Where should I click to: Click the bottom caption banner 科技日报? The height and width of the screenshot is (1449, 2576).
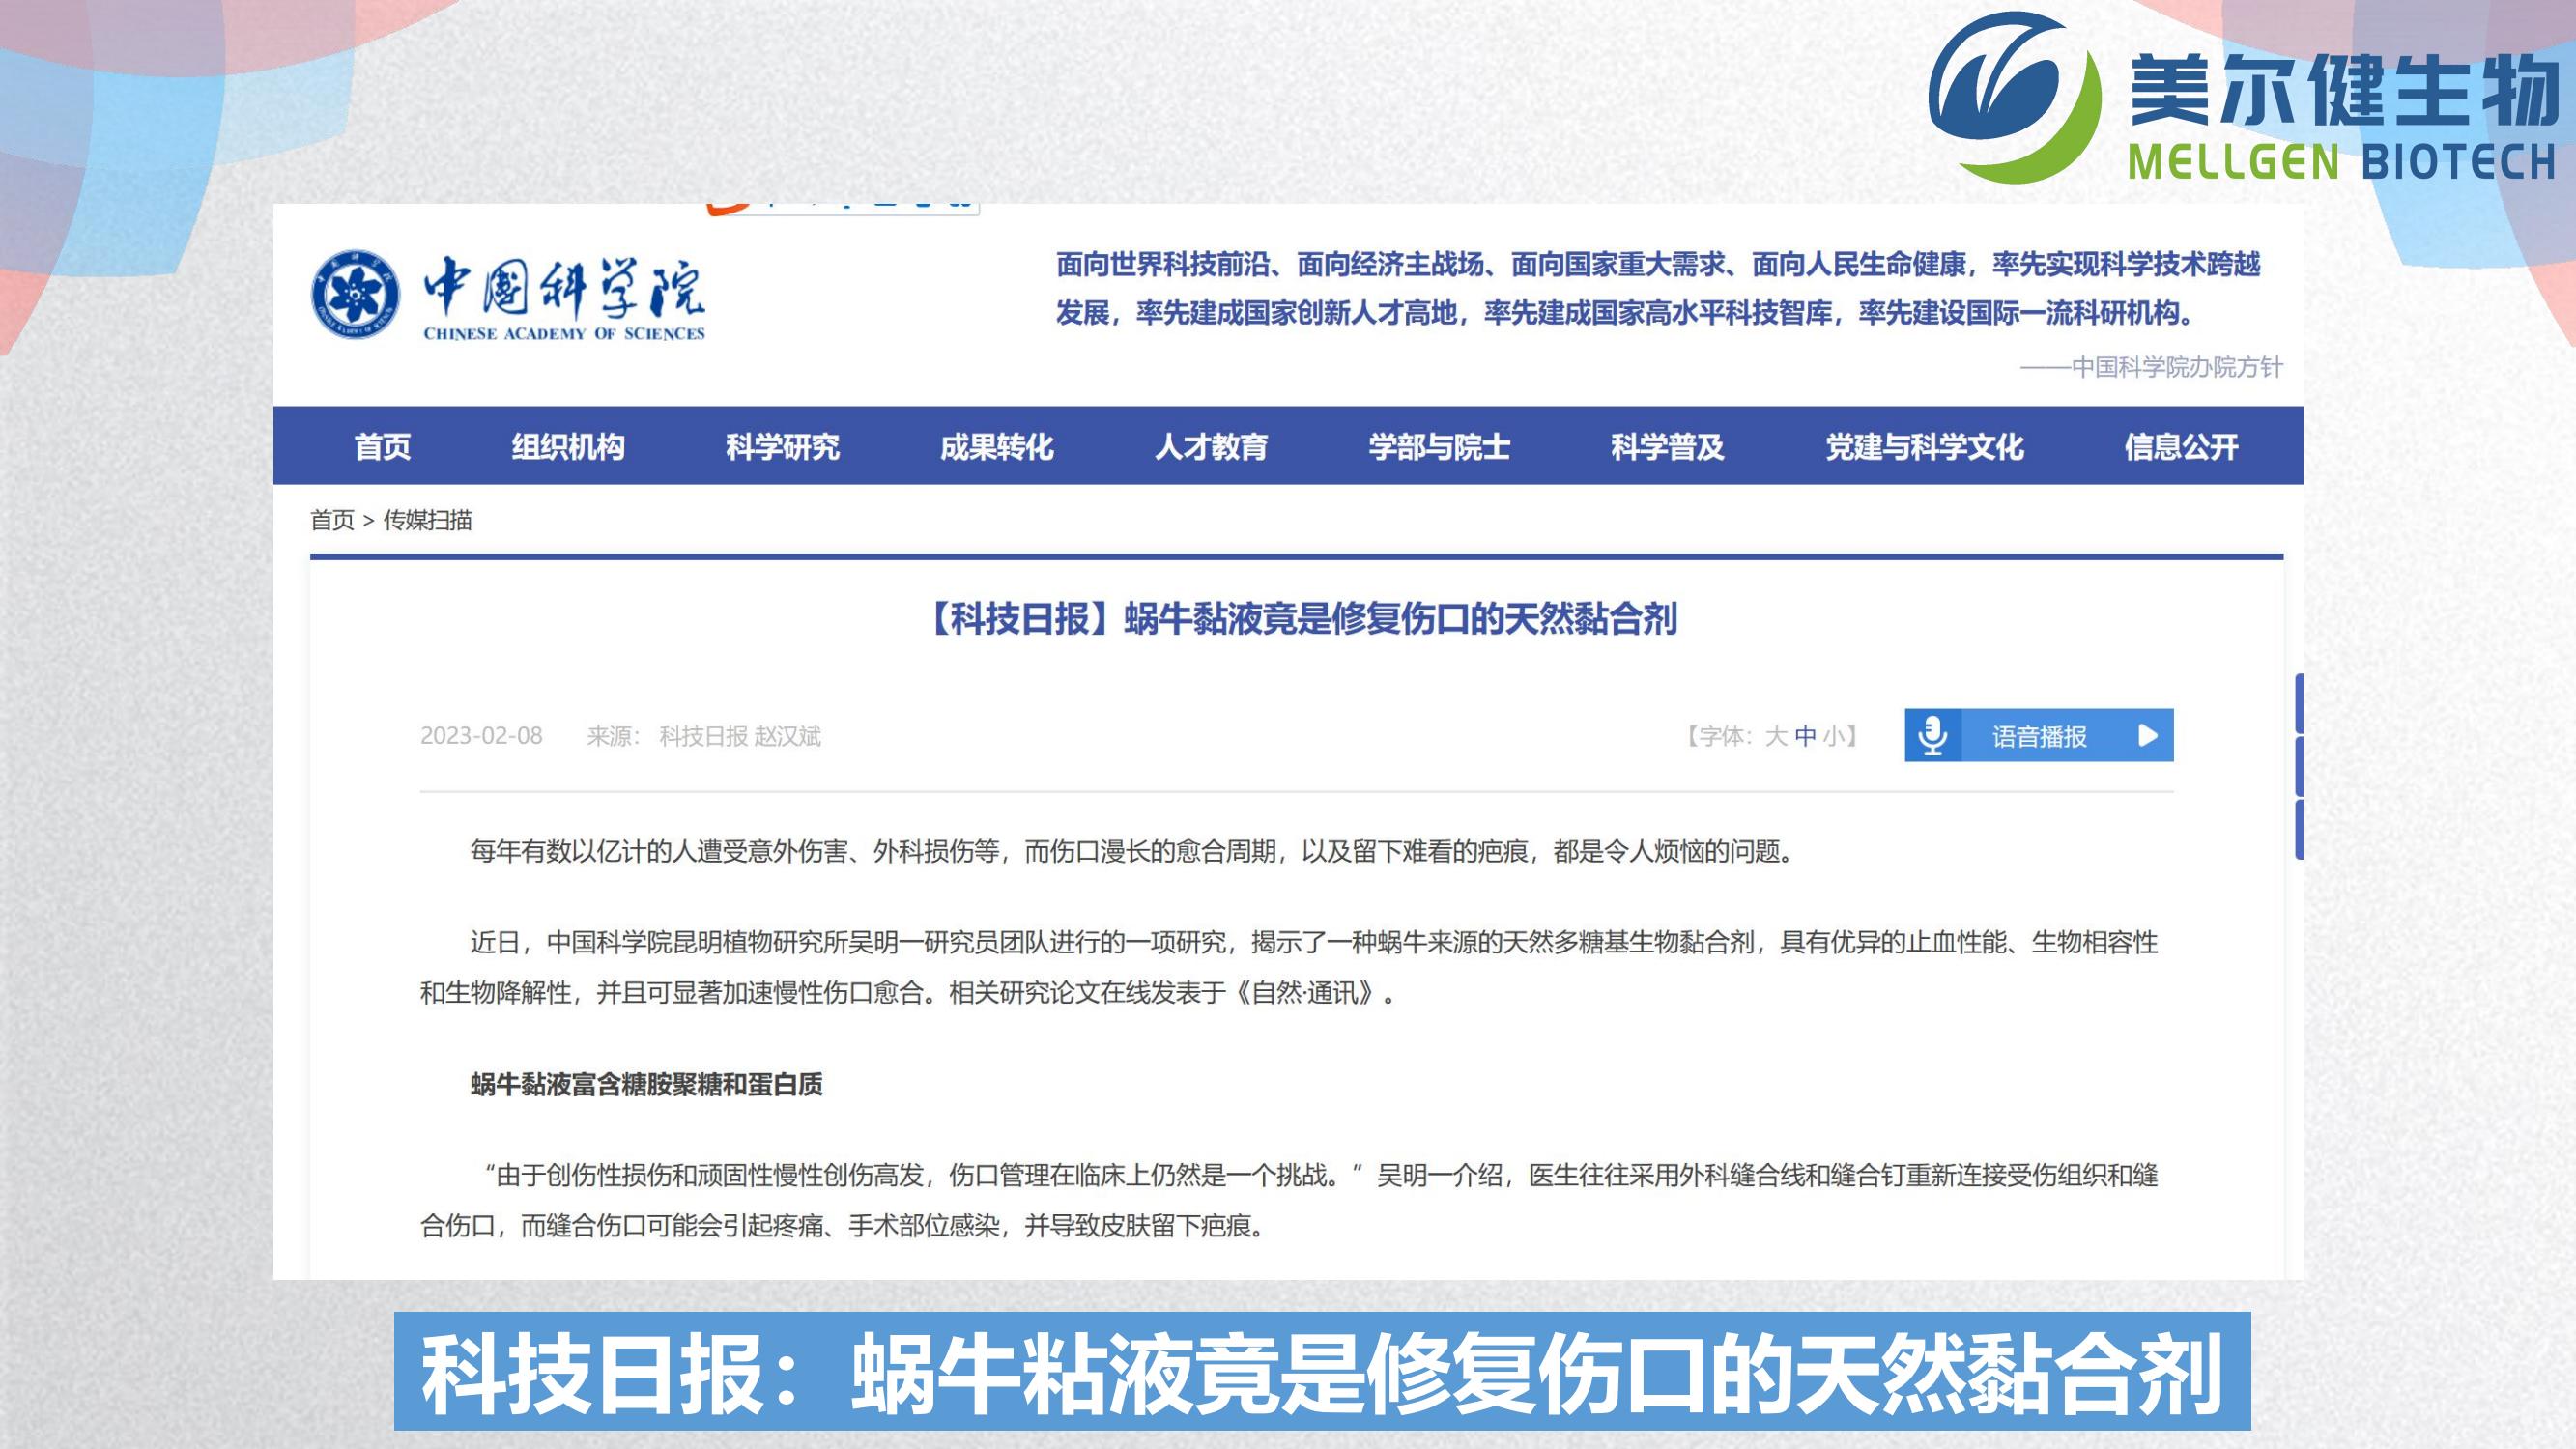pos(1322,1372)
